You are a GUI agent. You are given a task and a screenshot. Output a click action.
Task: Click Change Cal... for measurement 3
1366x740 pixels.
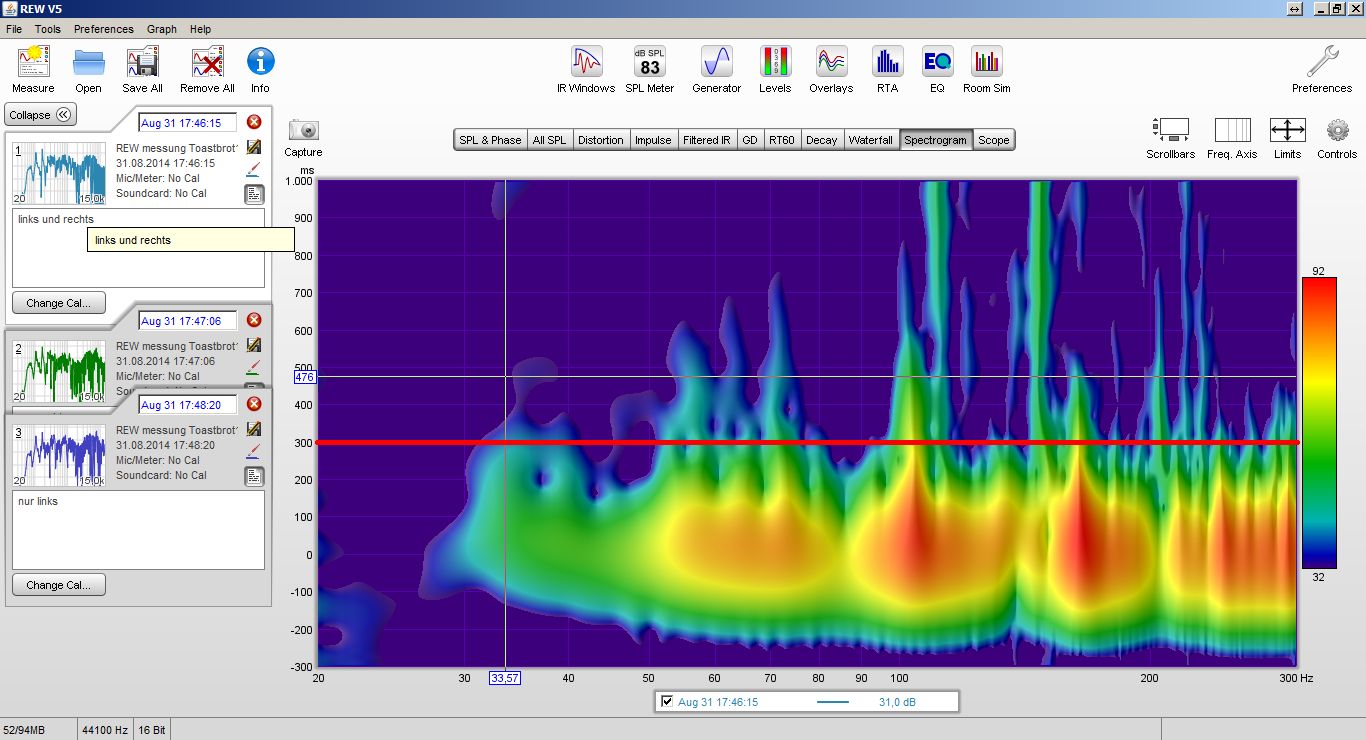pos(59,585)
